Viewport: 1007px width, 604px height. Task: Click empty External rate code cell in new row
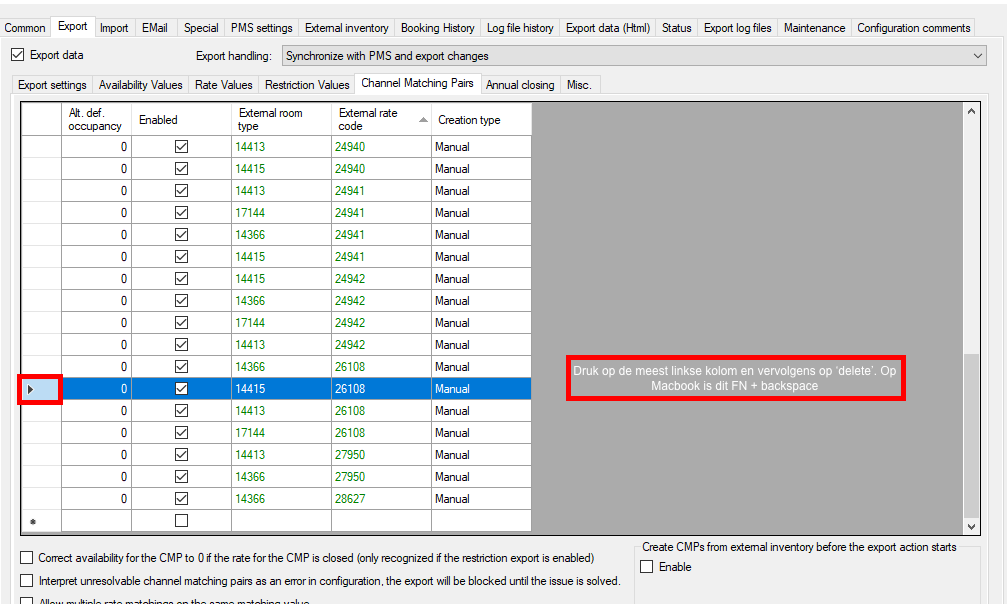pyautogui.click(x=381, y=521)
